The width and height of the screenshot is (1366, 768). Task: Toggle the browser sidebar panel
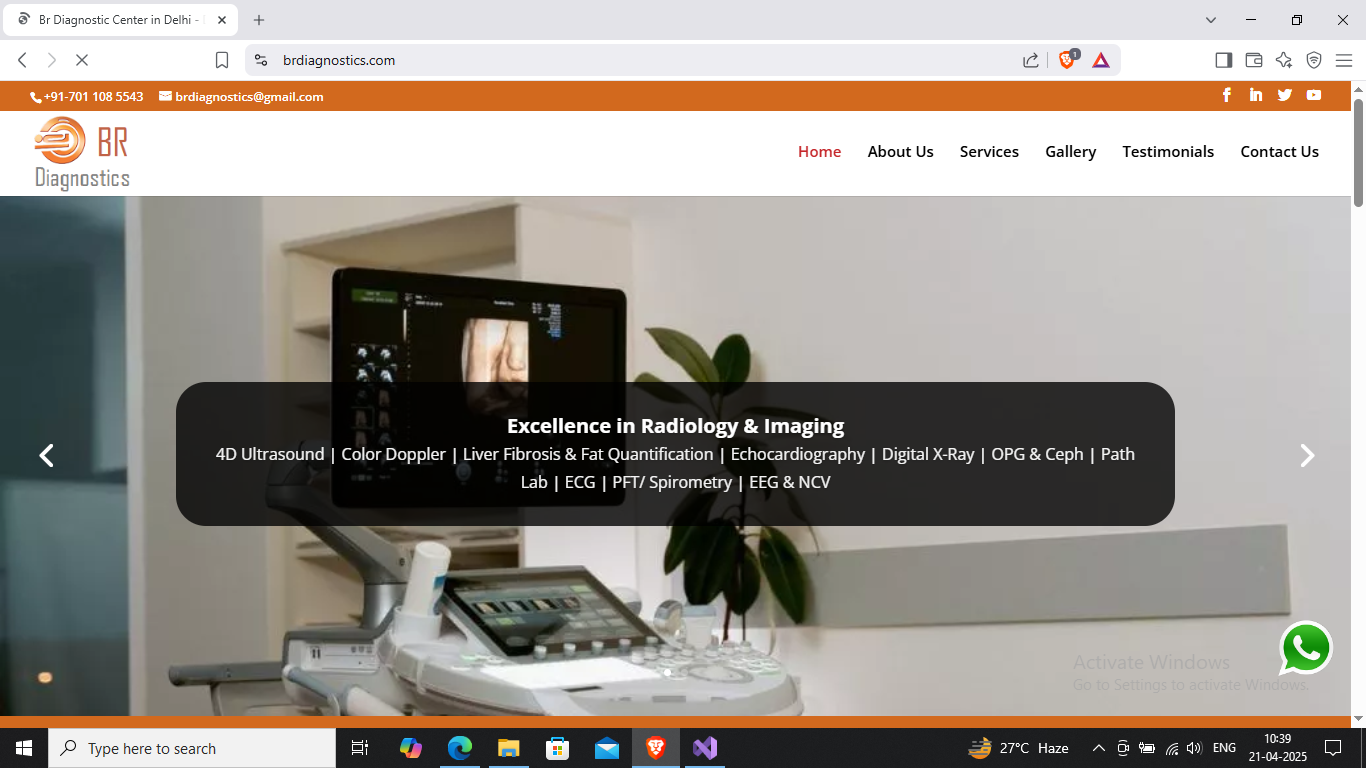tap(1224, 60)
